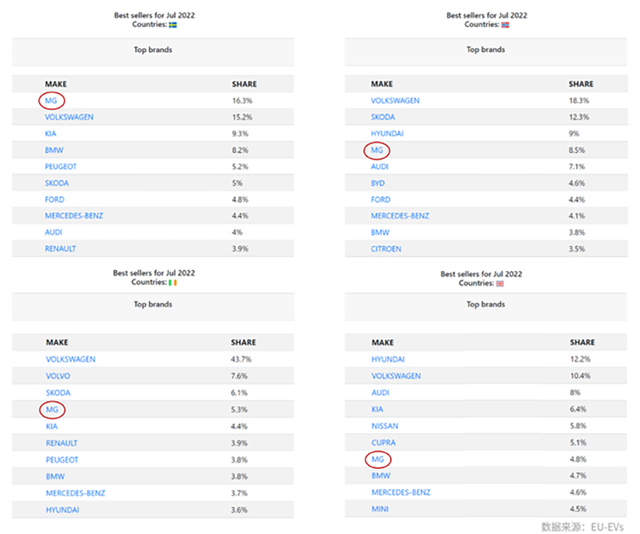The height and width of the screenshot is (534, 640).
Task: Click PEUGEOT with the 5.2% share
Action: pyautogui.click(x=61, y=166)
